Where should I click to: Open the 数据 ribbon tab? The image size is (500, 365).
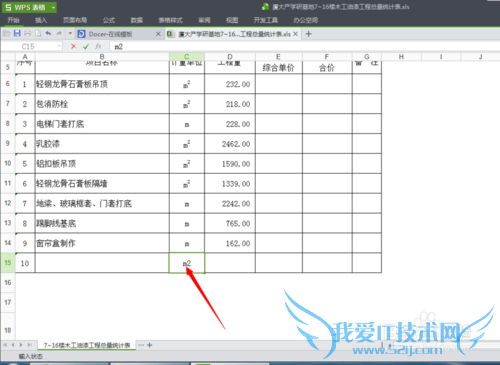click(137, 20)
